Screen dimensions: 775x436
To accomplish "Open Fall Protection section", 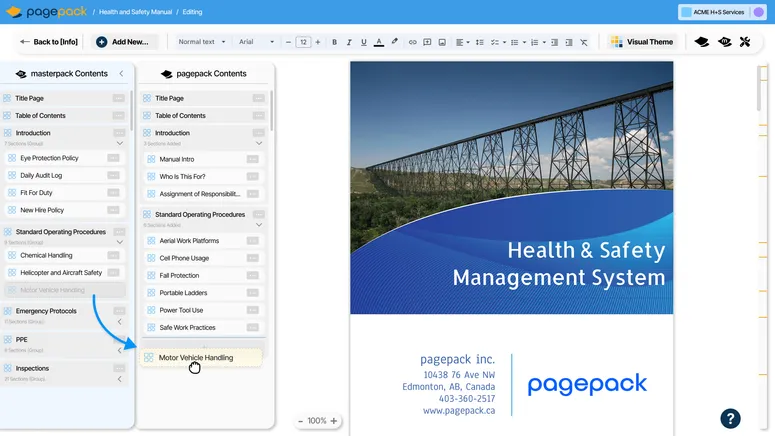I will point(204,275).
